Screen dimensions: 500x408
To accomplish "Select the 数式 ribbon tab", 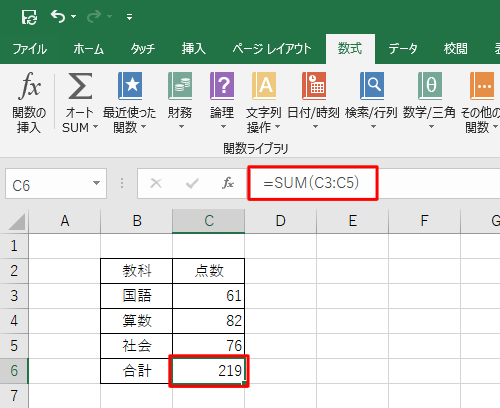I will pyautogui.click(x=350, y=49).
